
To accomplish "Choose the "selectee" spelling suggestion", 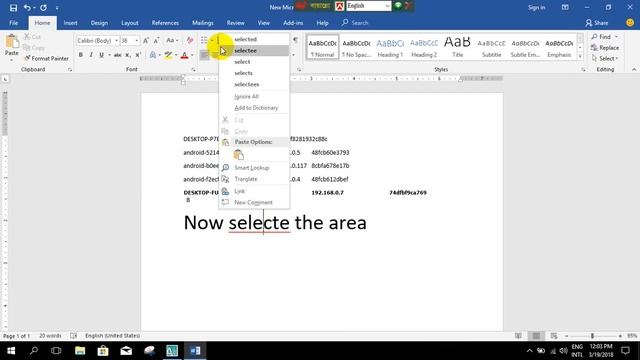I will (254, 51).
